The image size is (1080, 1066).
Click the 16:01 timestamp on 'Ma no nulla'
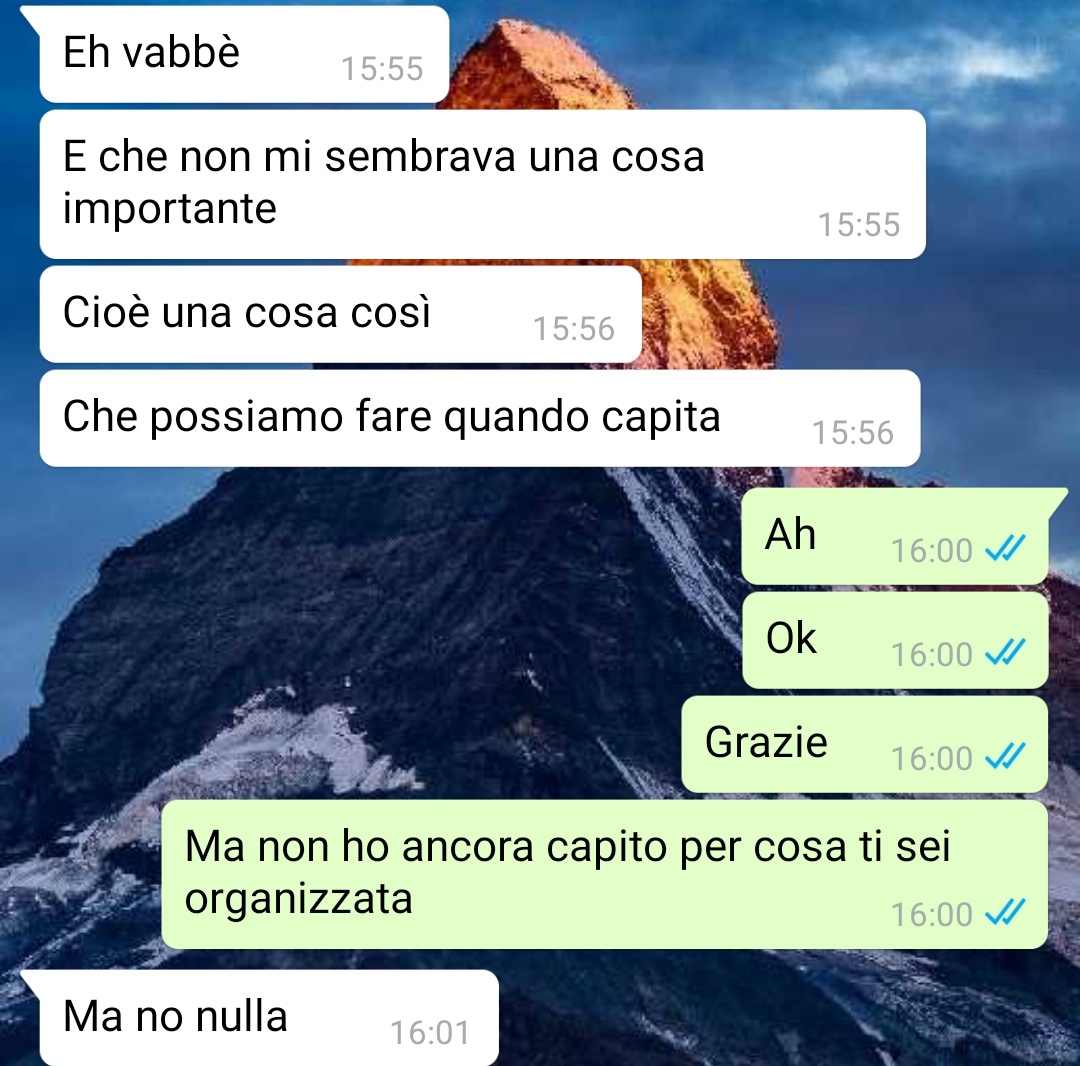point(430,1032)
